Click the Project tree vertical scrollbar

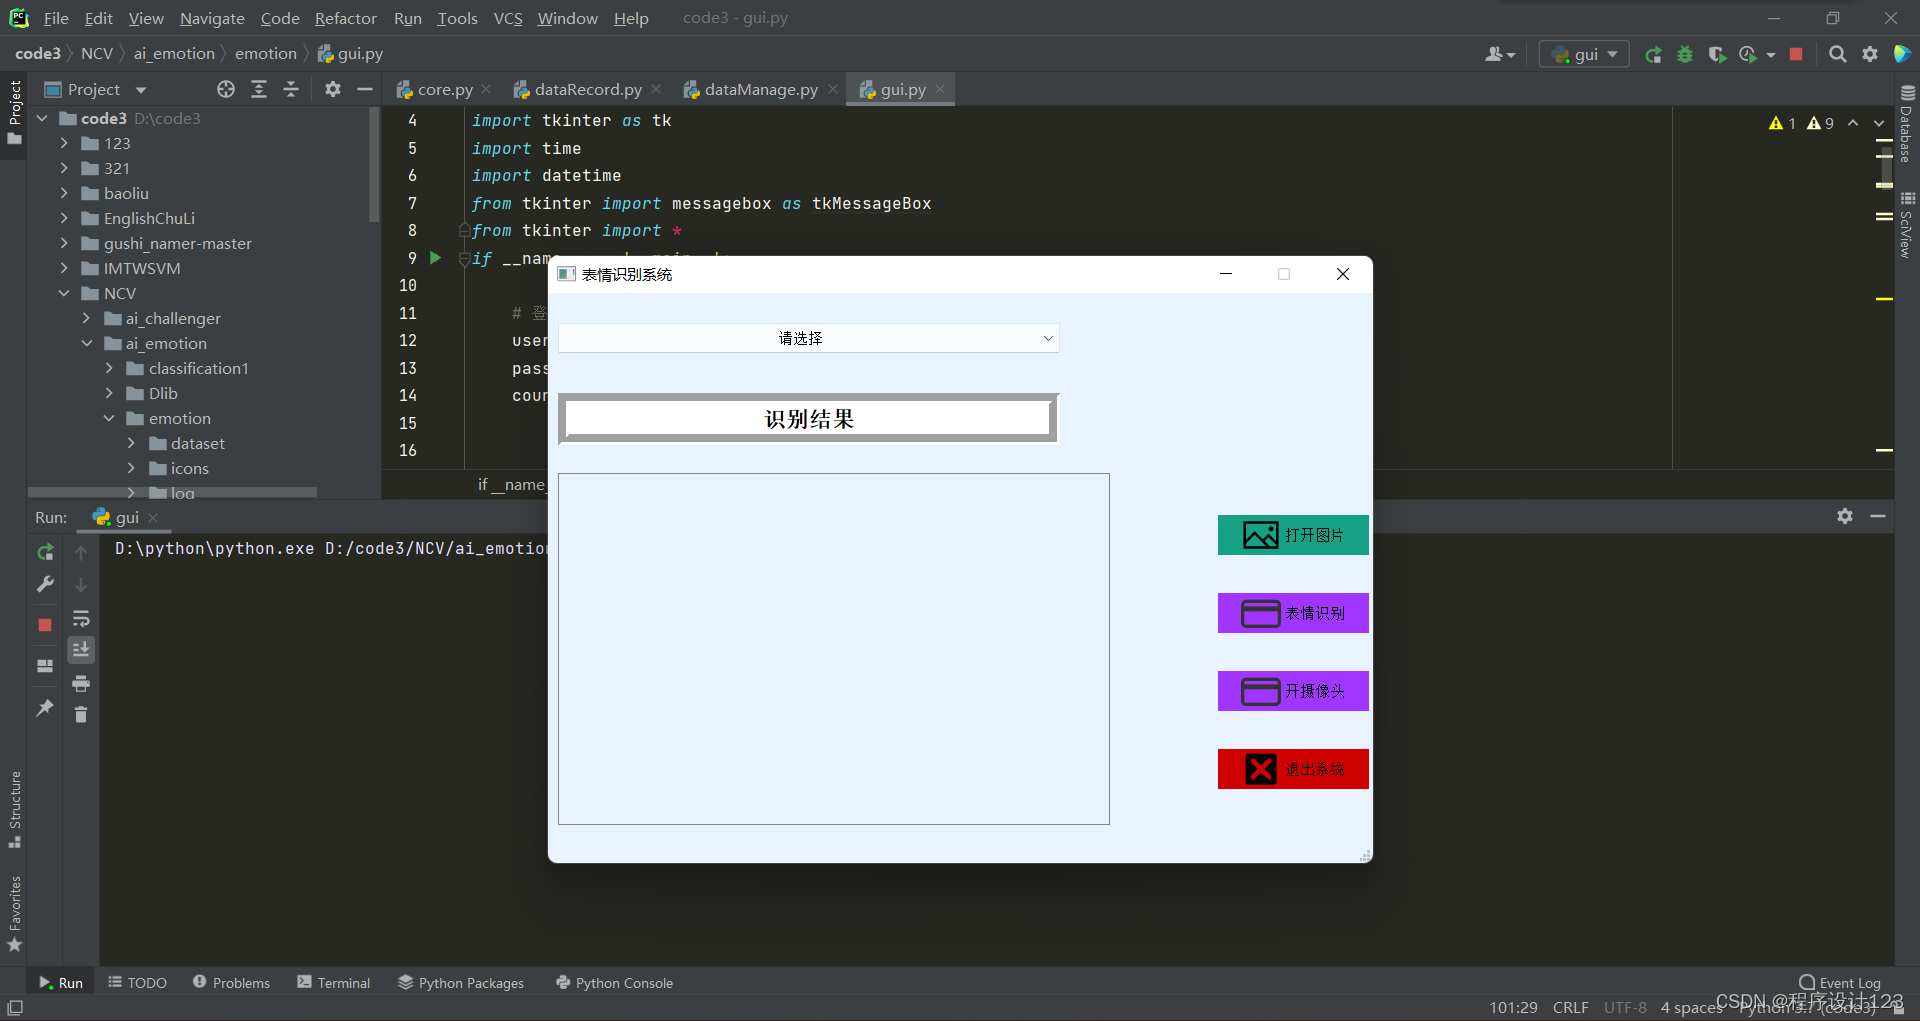pyautogui.click(x=375, y=165)
